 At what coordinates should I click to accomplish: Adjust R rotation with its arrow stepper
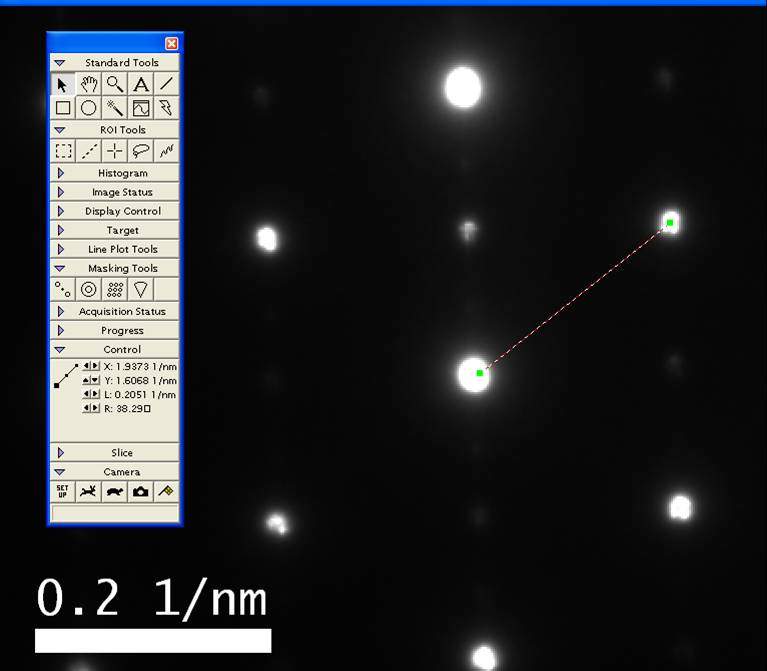point(91,408)
